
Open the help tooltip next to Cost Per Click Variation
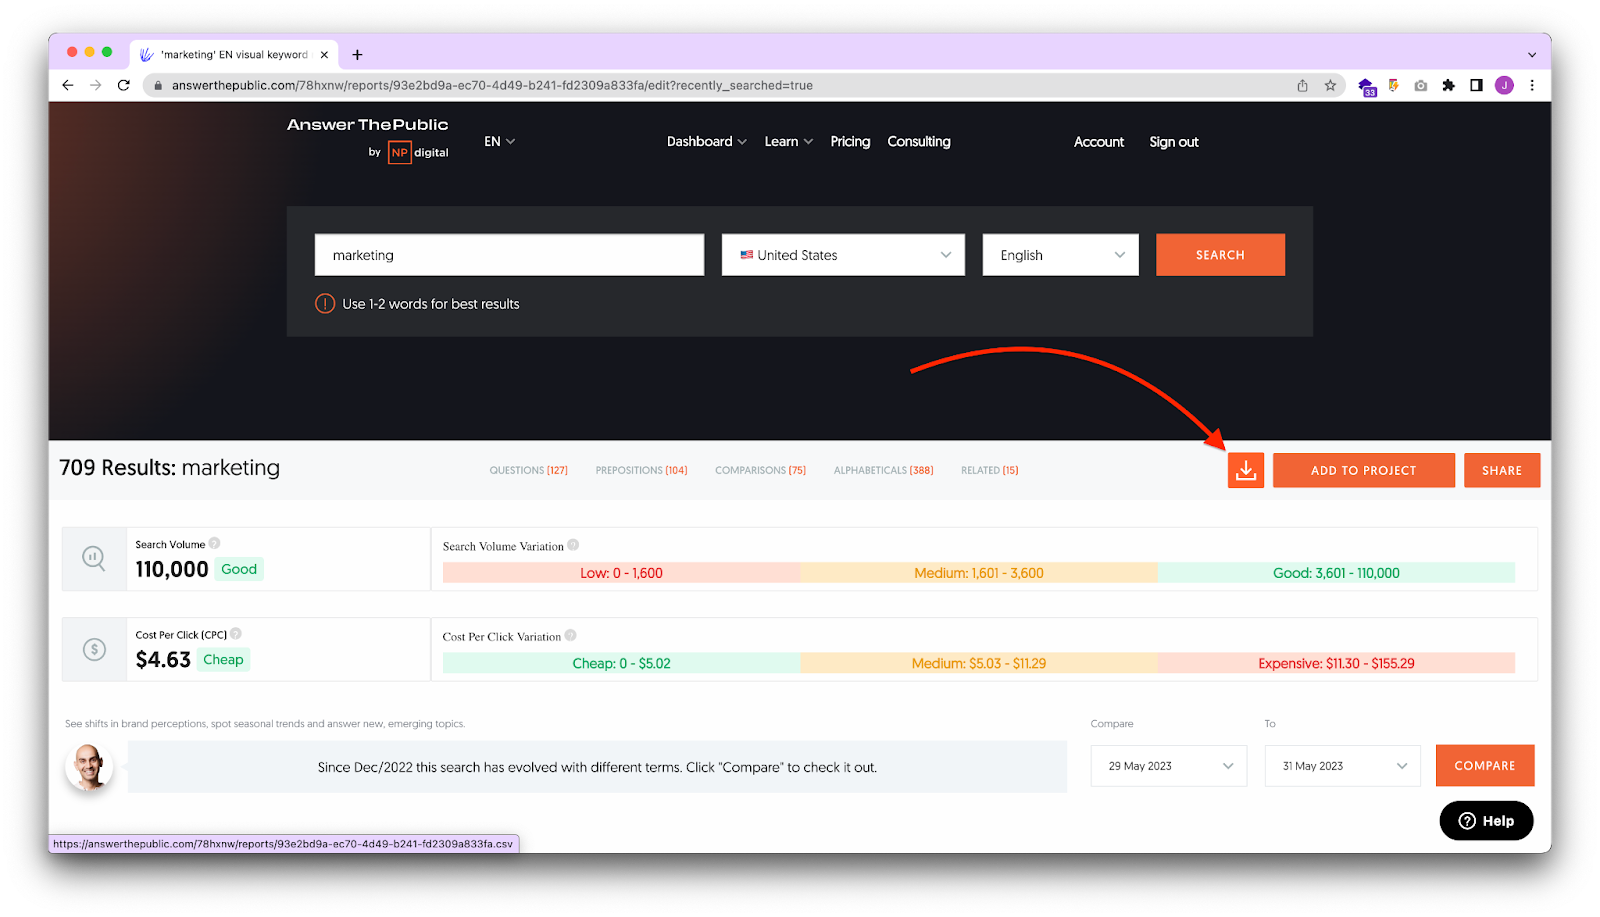[570, 635]
